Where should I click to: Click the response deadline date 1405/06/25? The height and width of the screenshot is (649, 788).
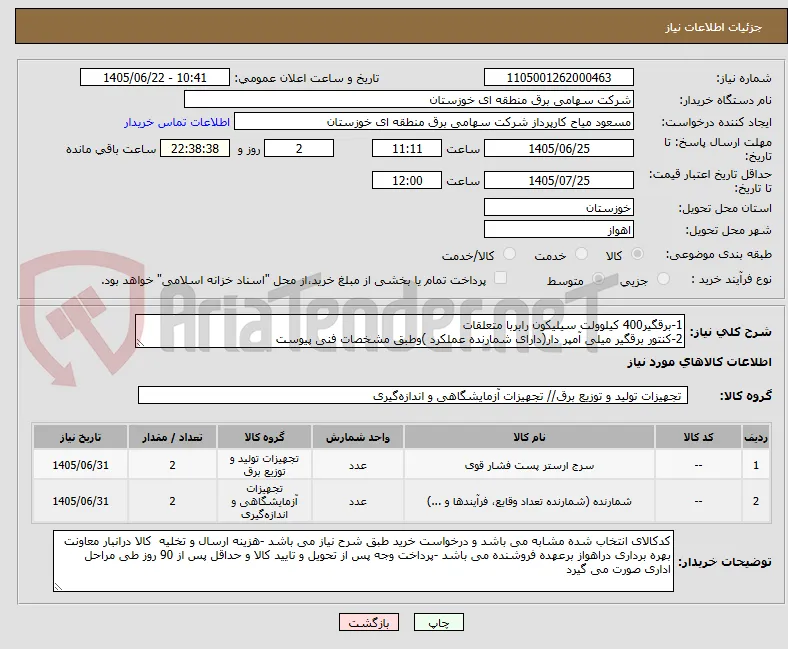559,149
